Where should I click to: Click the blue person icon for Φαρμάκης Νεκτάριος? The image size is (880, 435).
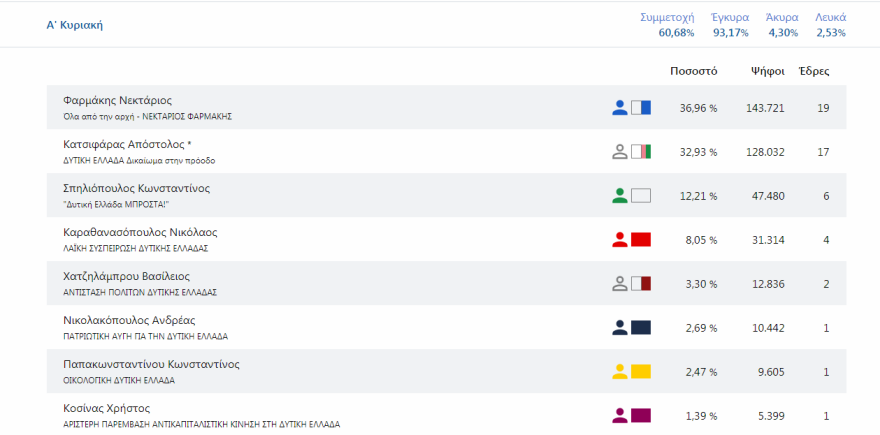[x=619, y=108]
